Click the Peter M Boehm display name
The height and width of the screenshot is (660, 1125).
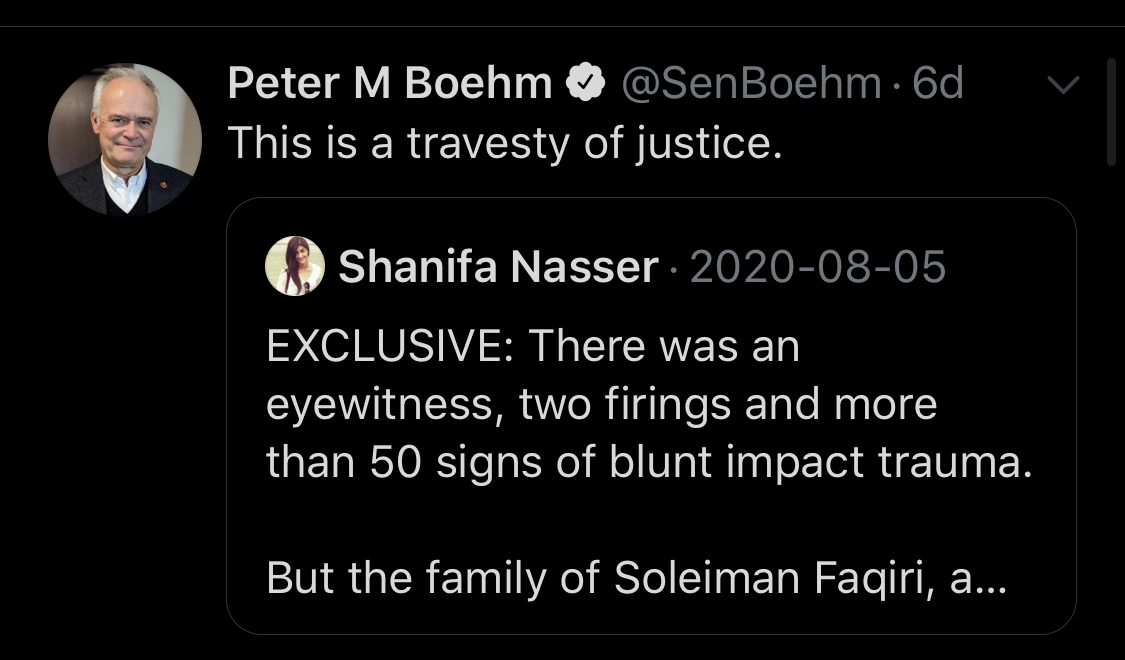[390, 85]
